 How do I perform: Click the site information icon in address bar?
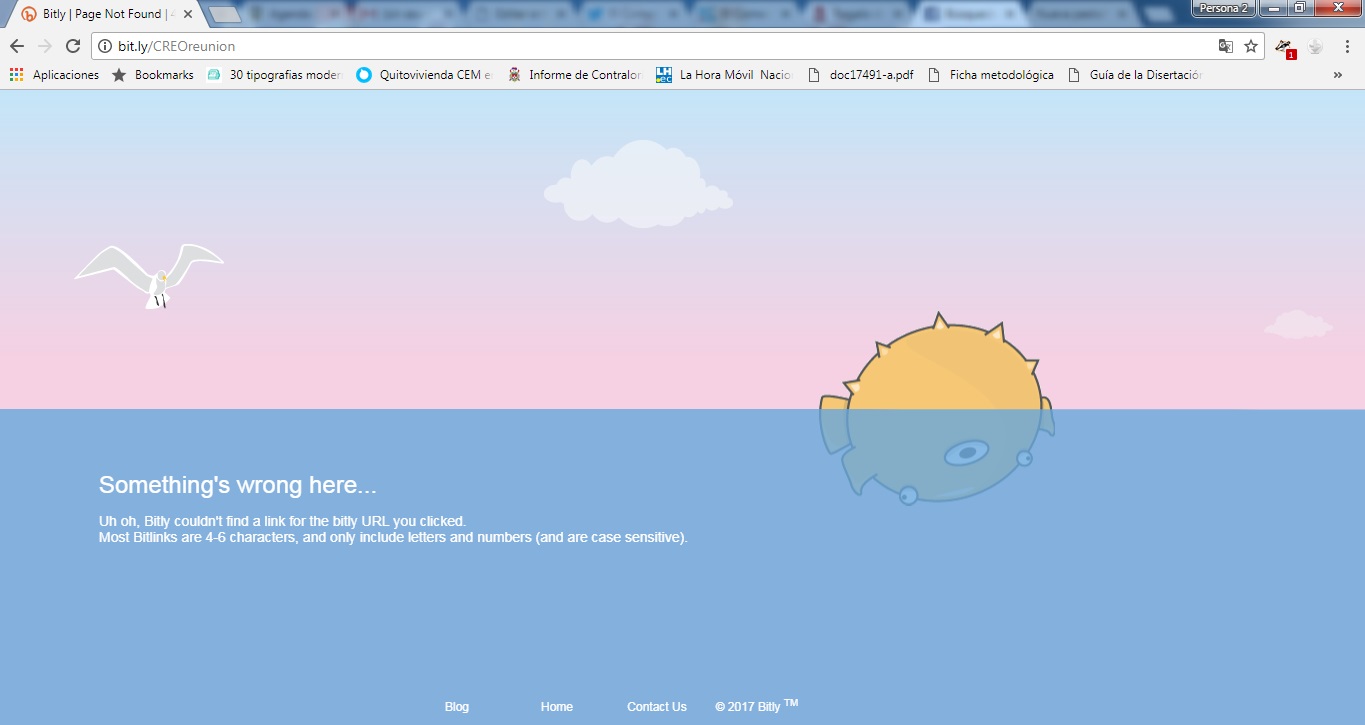(104, 46)
